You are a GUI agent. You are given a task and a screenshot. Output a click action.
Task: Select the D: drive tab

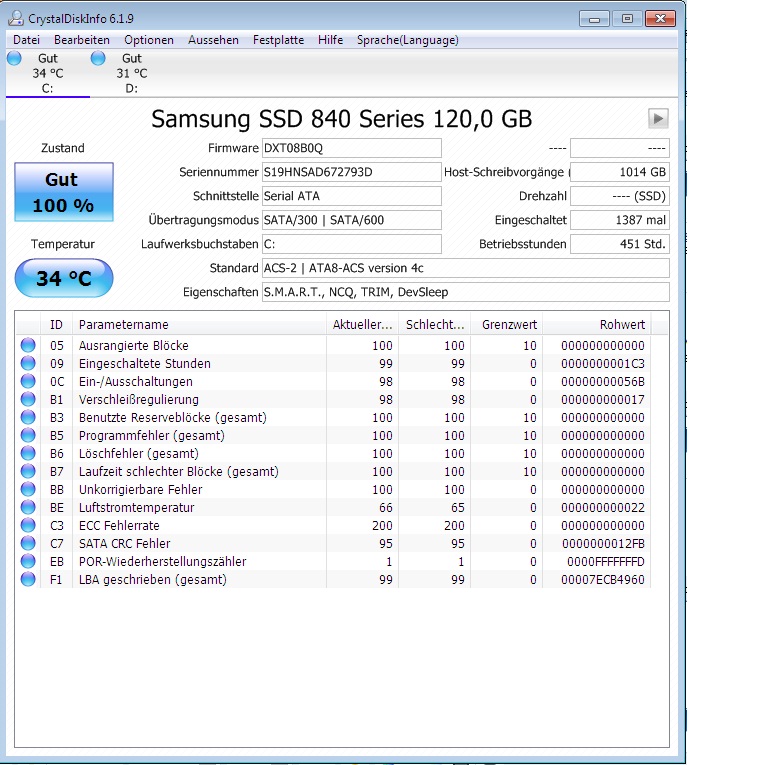(x=132, y=73)
